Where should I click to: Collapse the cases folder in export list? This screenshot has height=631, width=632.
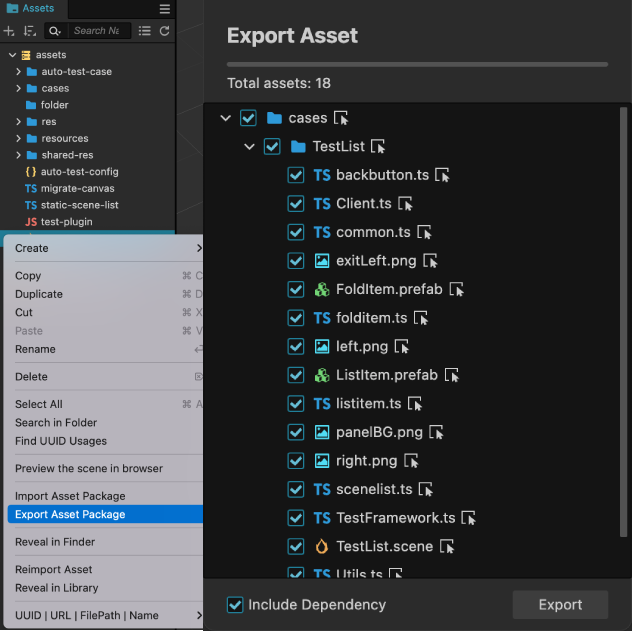(x=226, y=118)
